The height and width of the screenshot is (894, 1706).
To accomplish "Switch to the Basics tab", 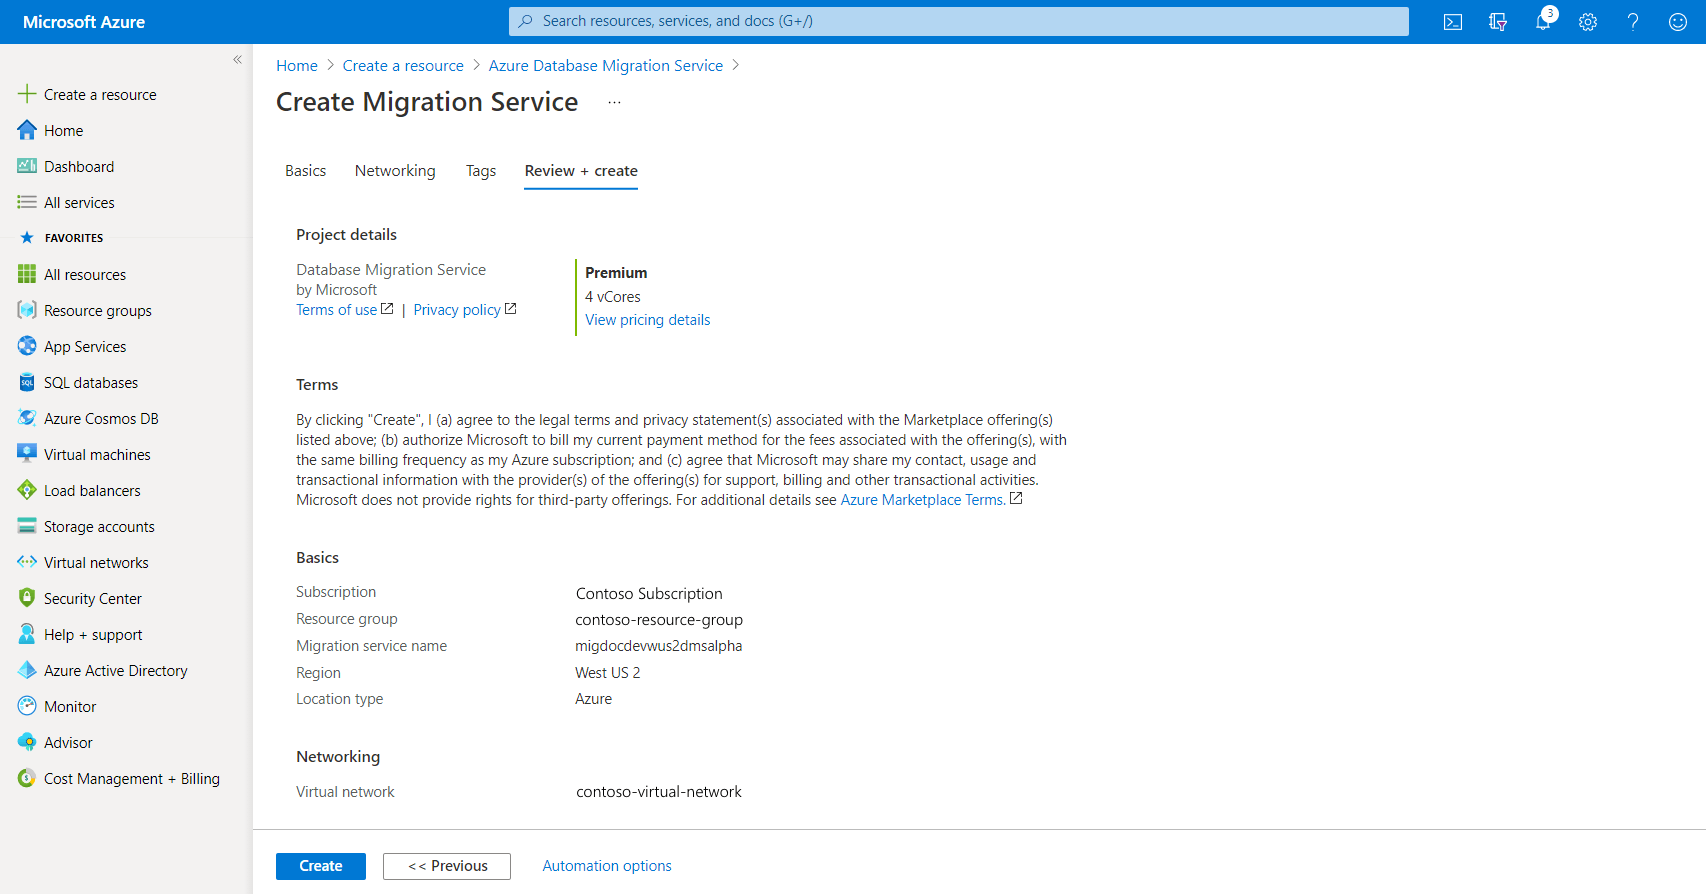I will click(305, 171).
